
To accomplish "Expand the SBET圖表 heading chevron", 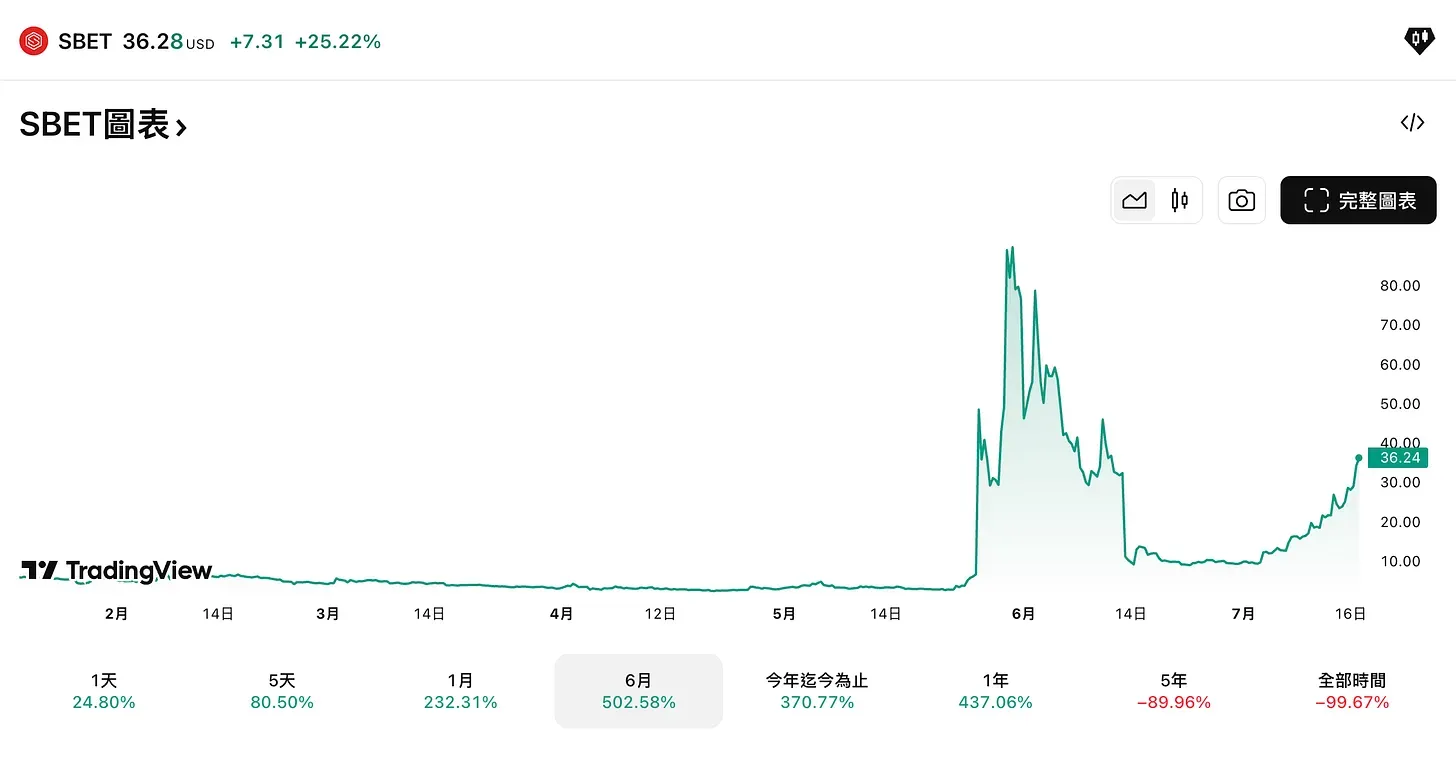I will point(181,127).
